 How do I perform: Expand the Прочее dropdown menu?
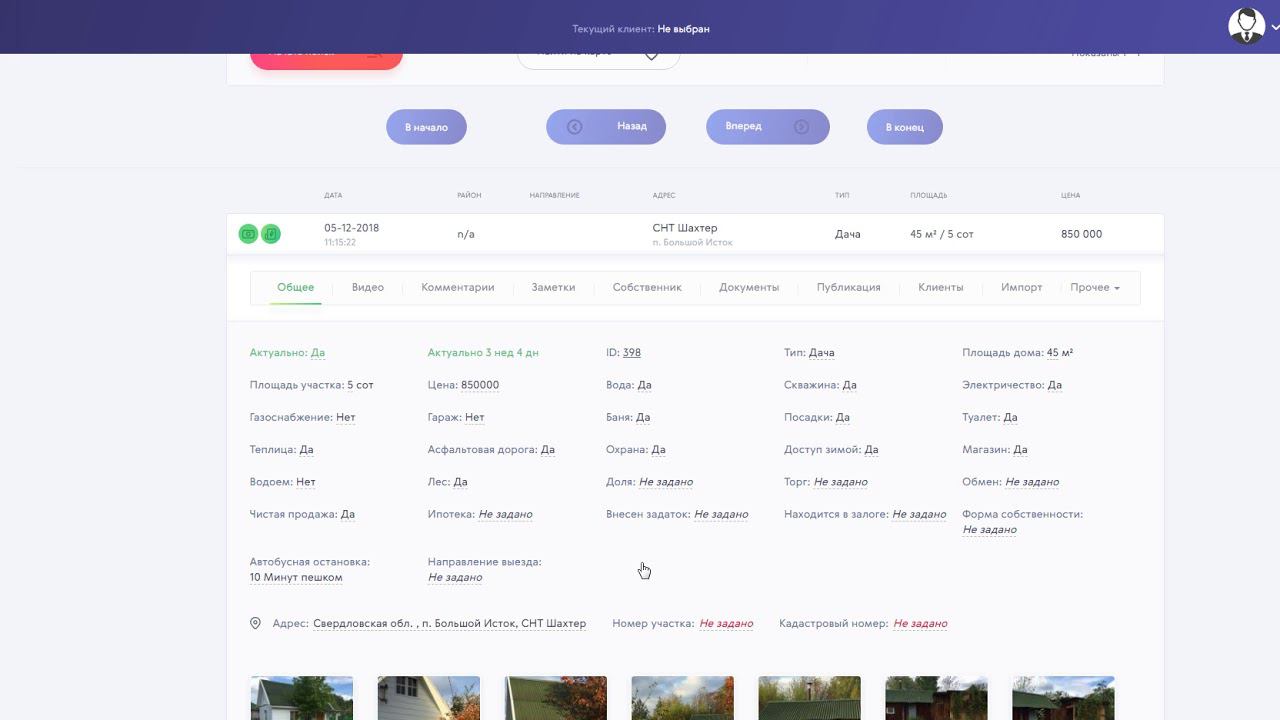(1095, 287)
